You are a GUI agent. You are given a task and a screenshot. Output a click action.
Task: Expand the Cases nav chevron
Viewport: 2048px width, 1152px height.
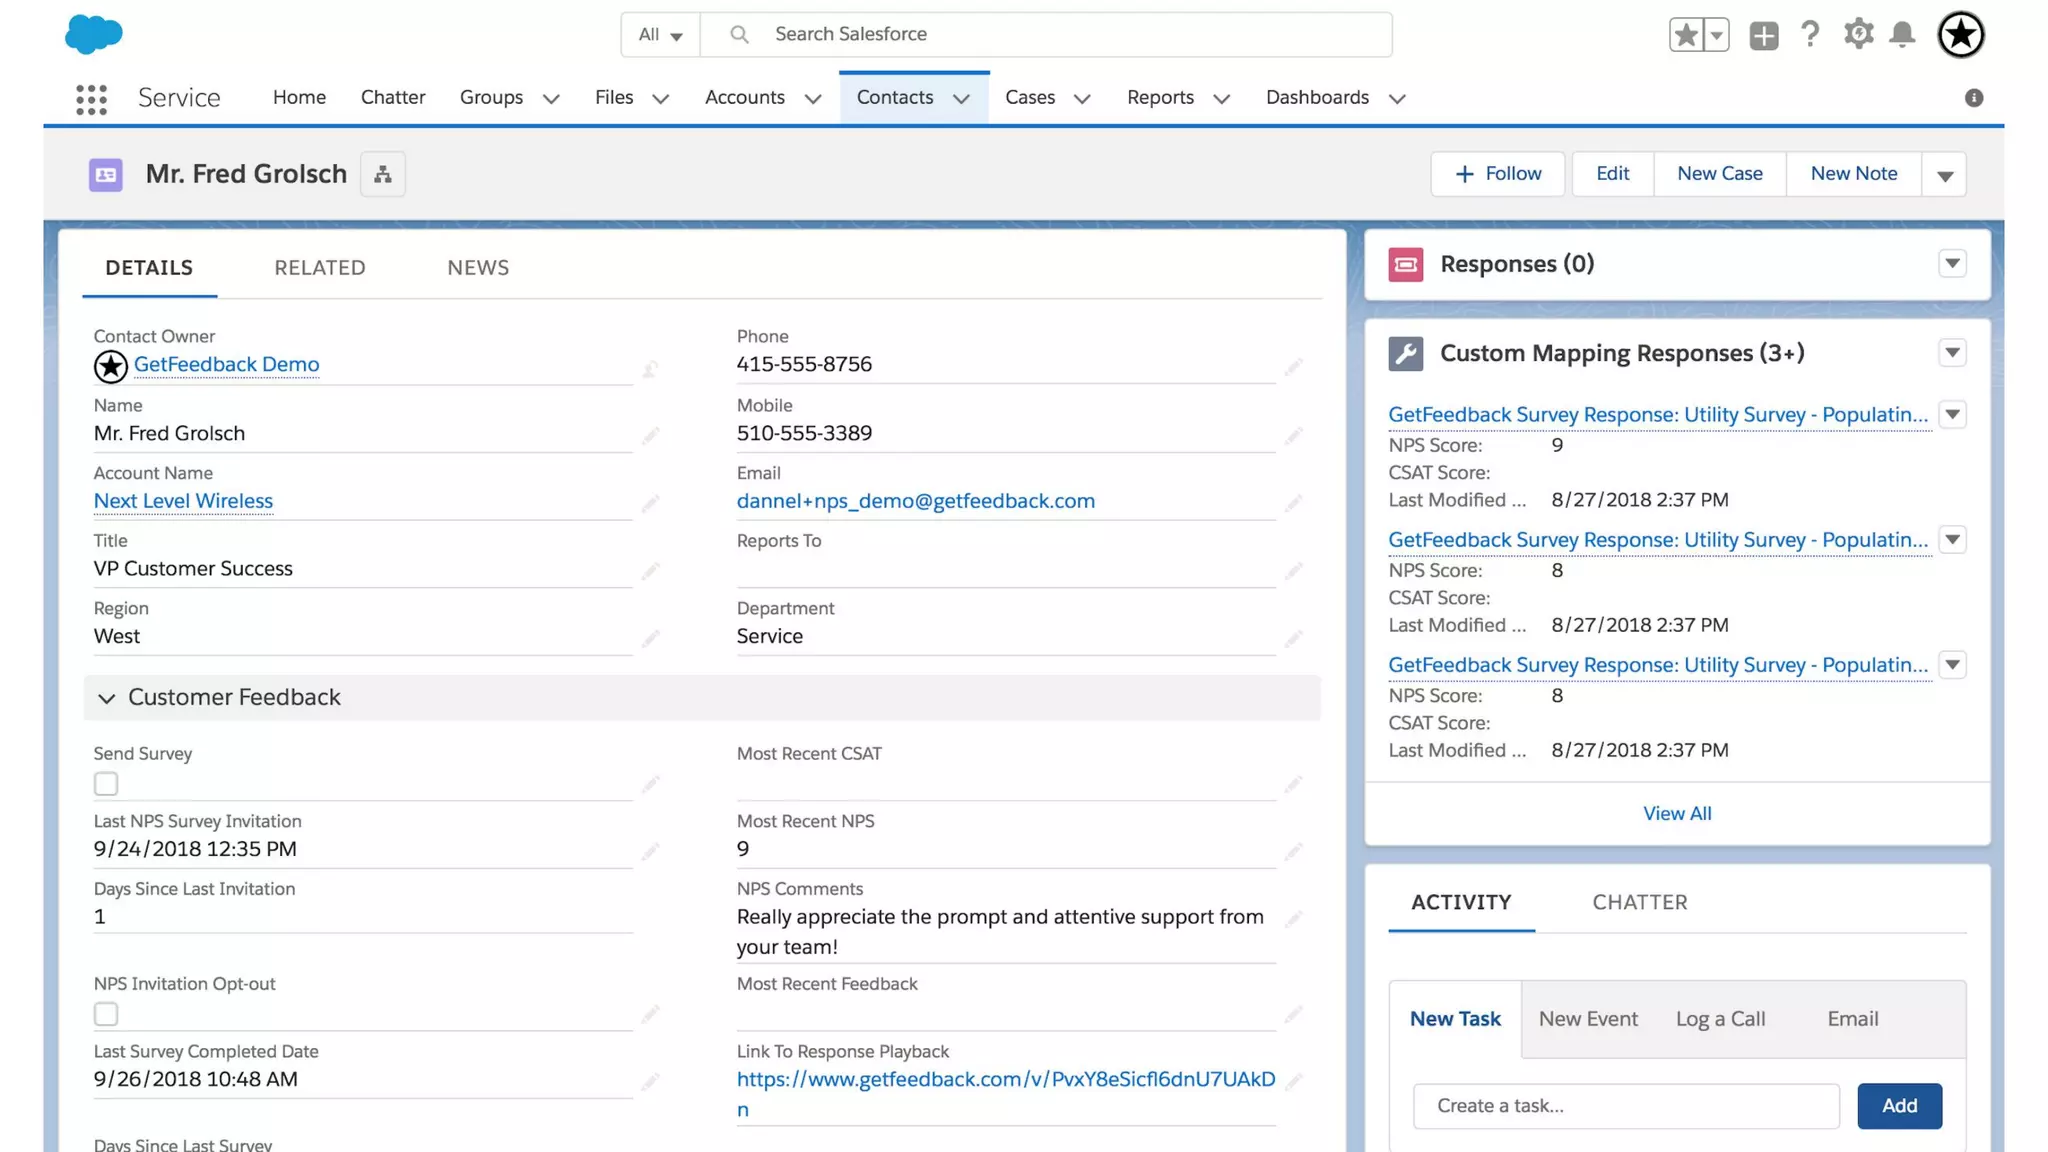click(x=1082, y=99)
